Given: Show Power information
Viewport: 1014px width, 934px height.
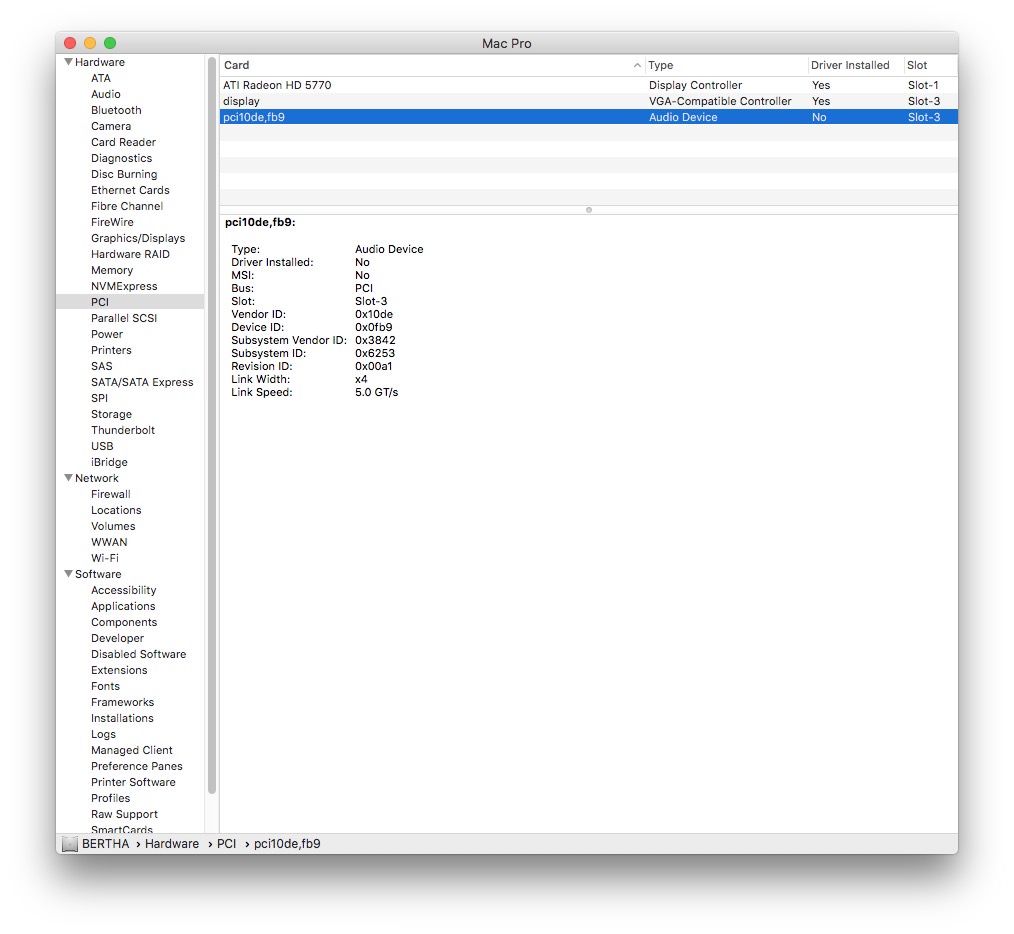Looking at the screenshot, I should coord(107,334).
